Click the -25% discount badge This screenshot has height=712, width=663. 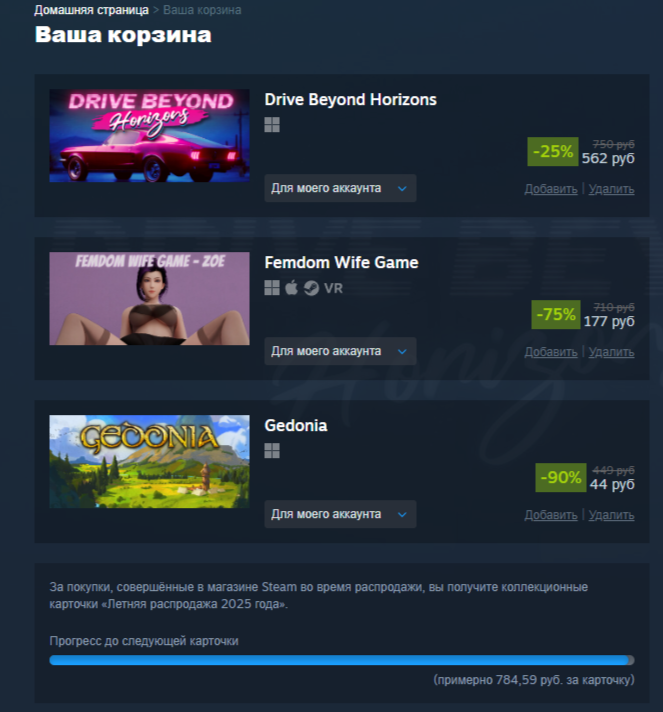click(553, 152)
